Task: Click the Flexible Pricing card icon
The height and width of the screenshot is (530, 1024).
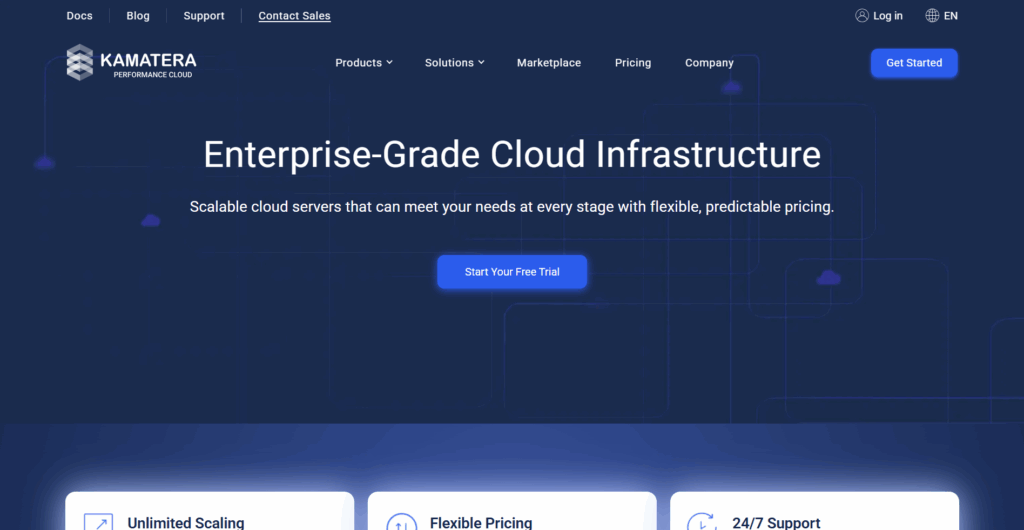Action: [401, 522]
